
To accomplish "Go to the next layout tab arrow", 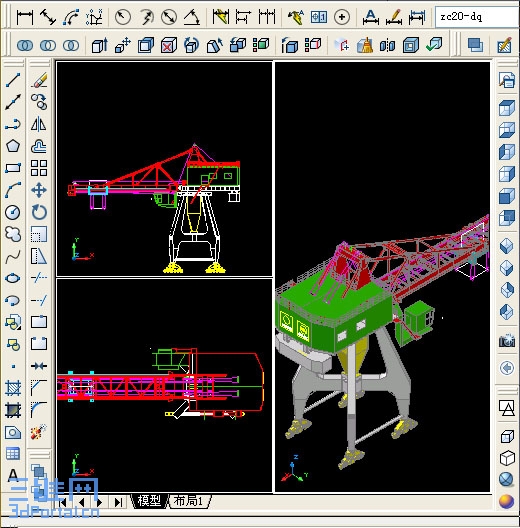I will (100, 502).
